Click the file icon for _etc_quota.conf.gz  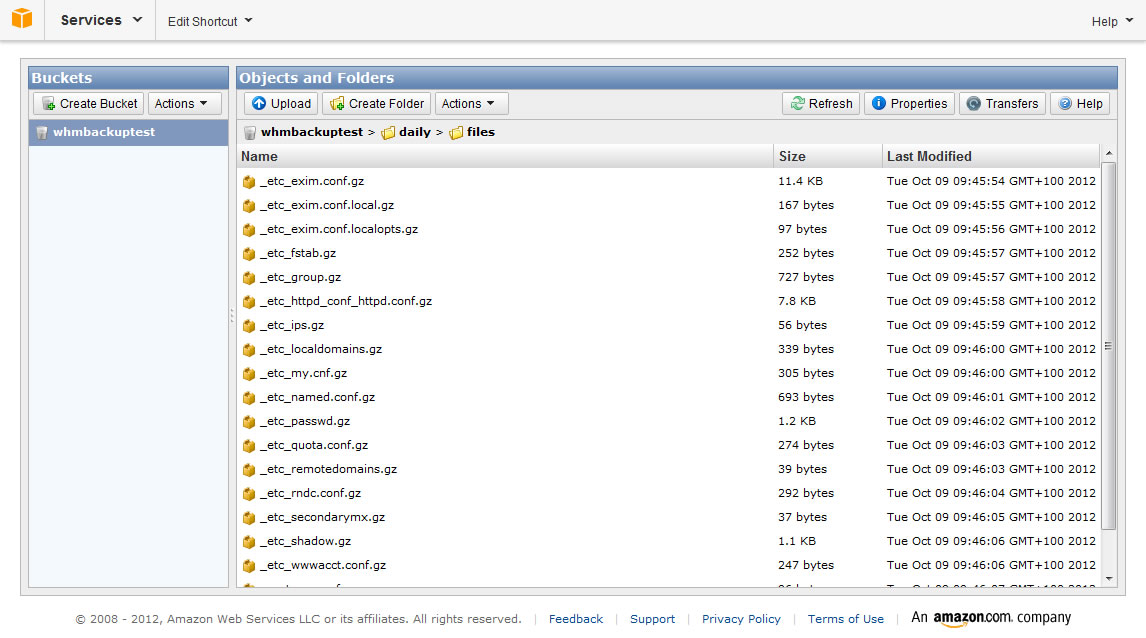click(249, 445)
